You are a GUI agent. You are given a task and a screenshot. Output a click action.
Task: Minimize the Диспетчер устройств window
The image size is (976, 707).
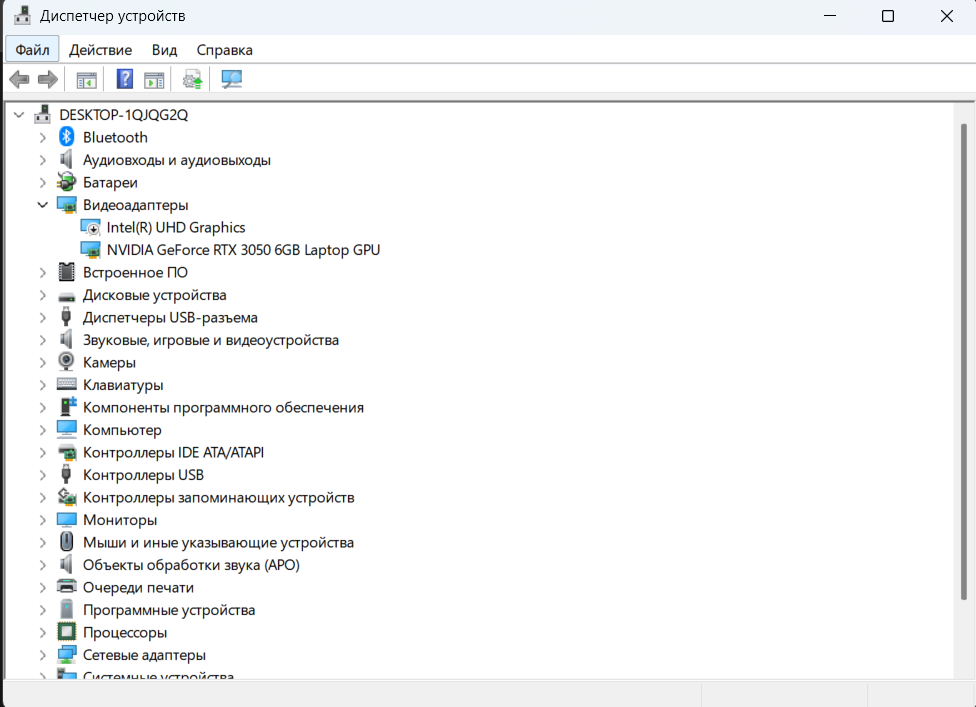(830, 16)
